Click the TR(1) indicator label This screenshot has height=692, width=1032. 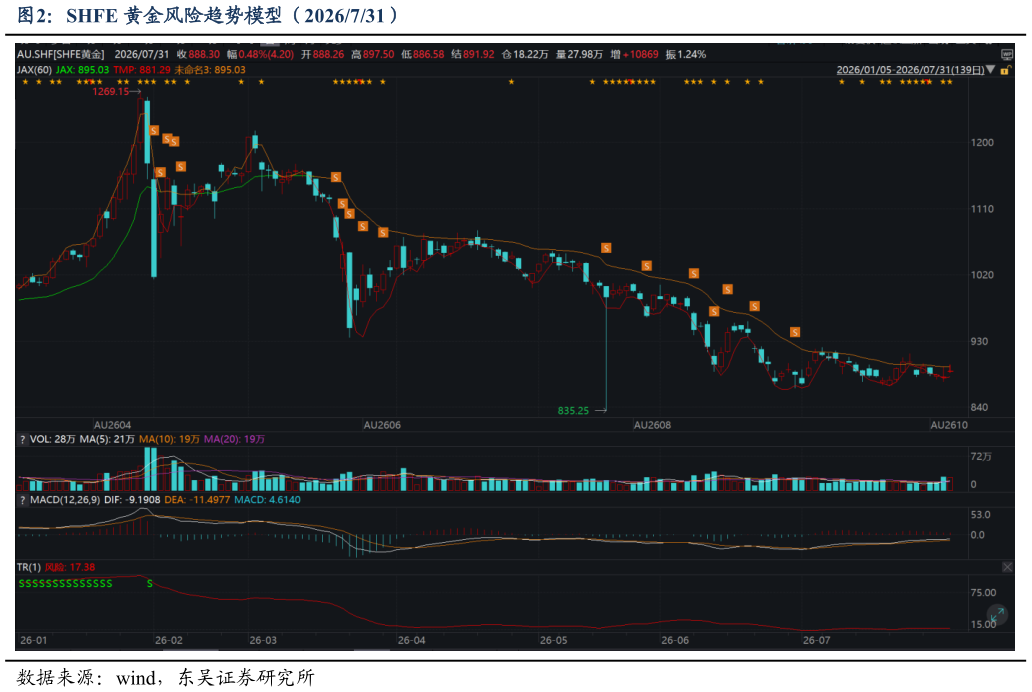pyautogui.click(x=29, y=567)
